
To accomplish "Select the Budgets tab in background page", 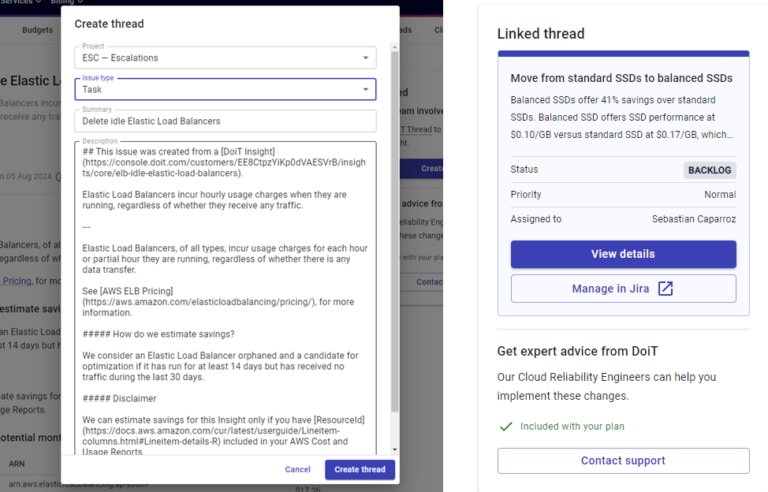I will click(37, 30).
